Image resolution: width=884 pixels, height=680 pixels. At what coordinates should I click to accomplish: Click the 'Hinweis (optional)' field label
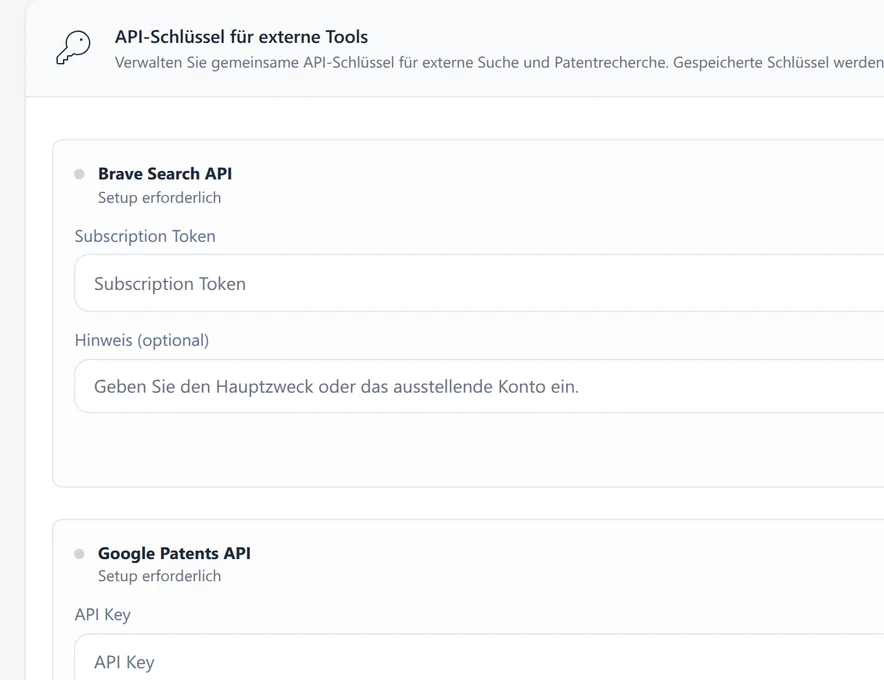tap(142, 341)
